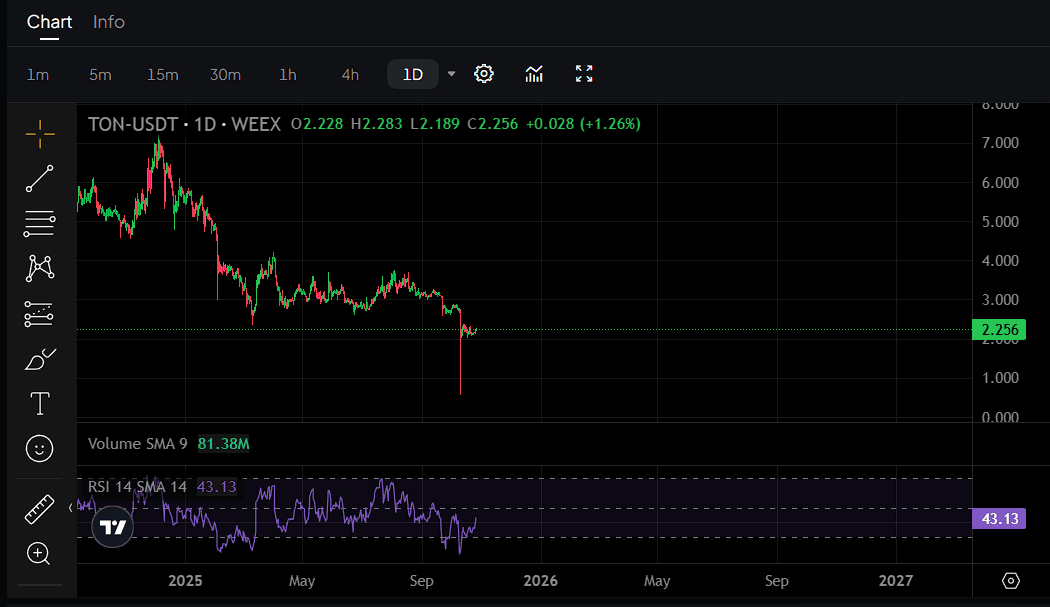Select the 1h timeframe
Image resolution: width=1050 pixels, height=607 pixels.
coord(288,73)
